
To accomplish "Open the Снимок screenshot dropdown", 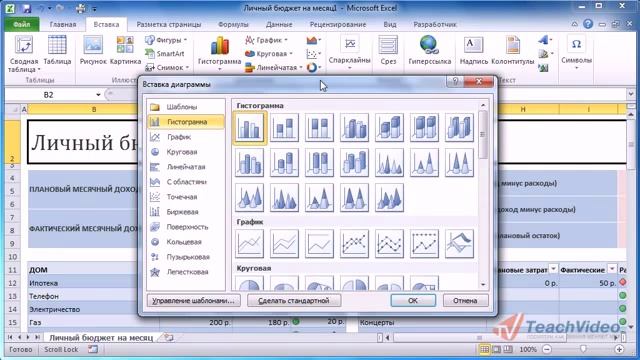I will 167,67.
